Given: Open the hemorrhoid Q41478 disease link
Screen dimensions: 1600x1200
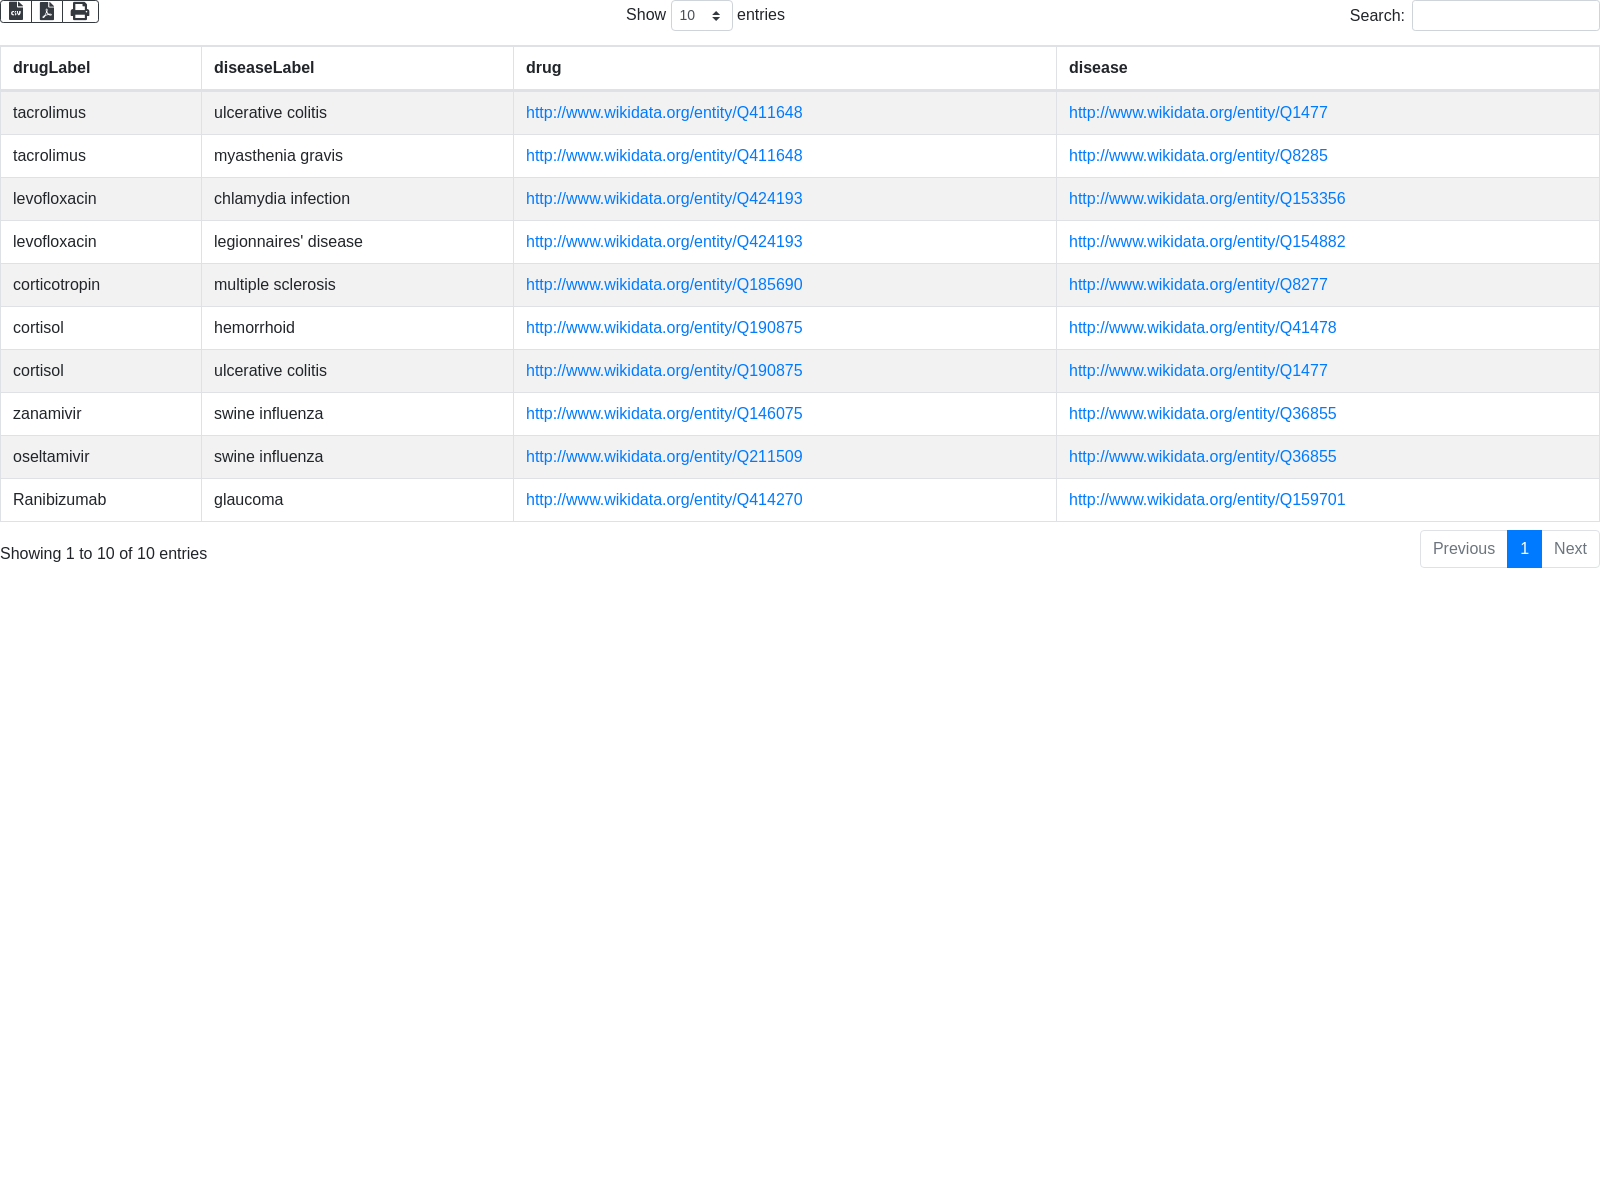Looking at the screenshot, I should coord(1202,328).
